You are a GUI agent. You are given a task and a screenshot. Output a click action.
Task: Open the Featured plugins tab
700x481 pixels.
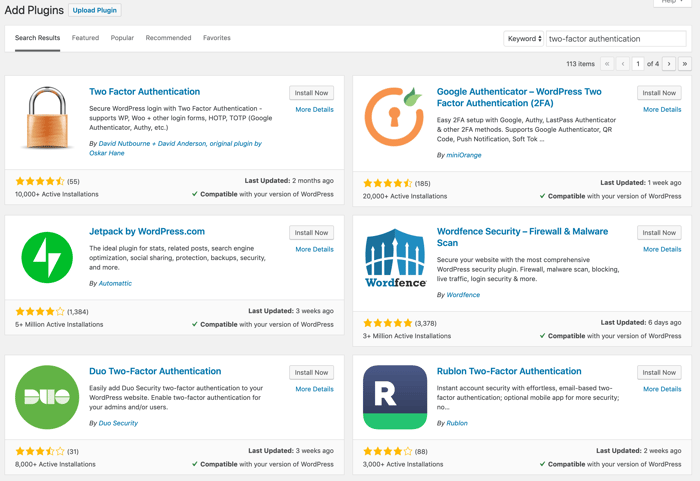tap(85, 38)
